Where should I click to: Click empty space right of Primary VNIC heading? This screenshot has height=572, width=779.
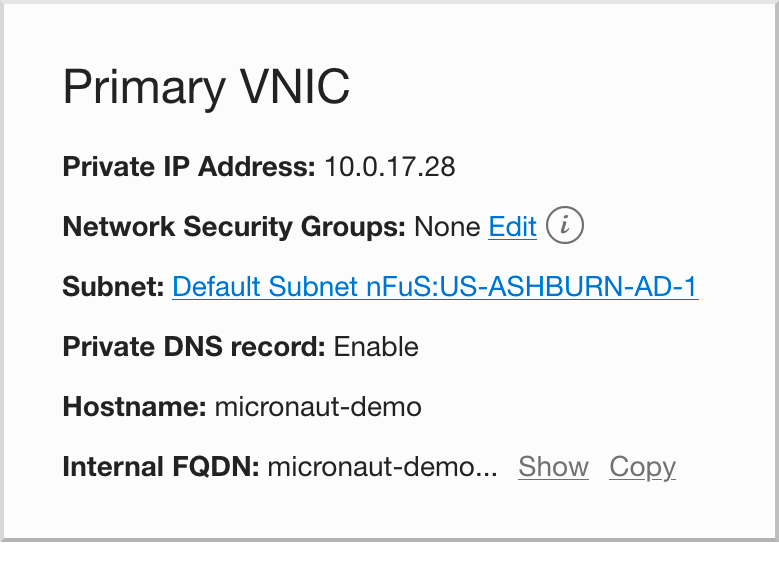click(546, 87)
